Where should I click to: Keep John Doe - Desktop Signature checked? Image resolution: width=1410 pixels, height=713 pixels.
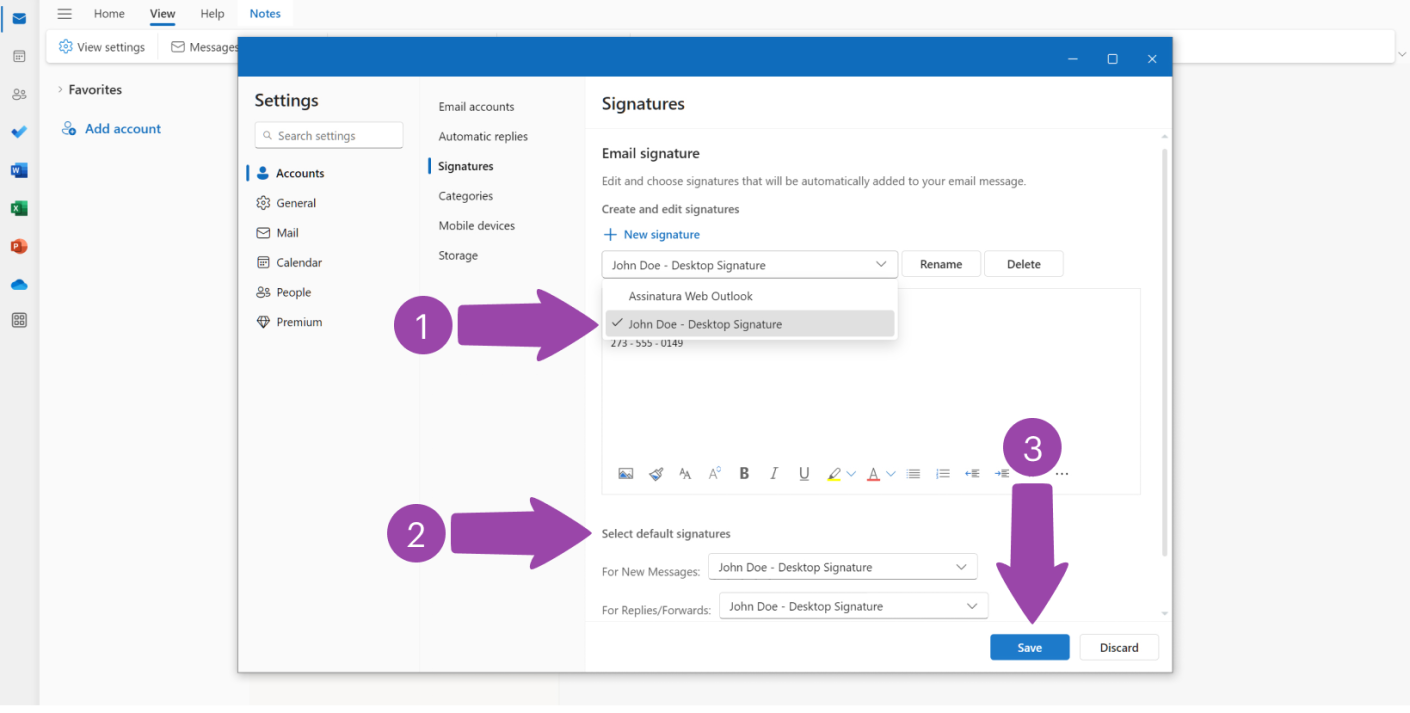705,323
